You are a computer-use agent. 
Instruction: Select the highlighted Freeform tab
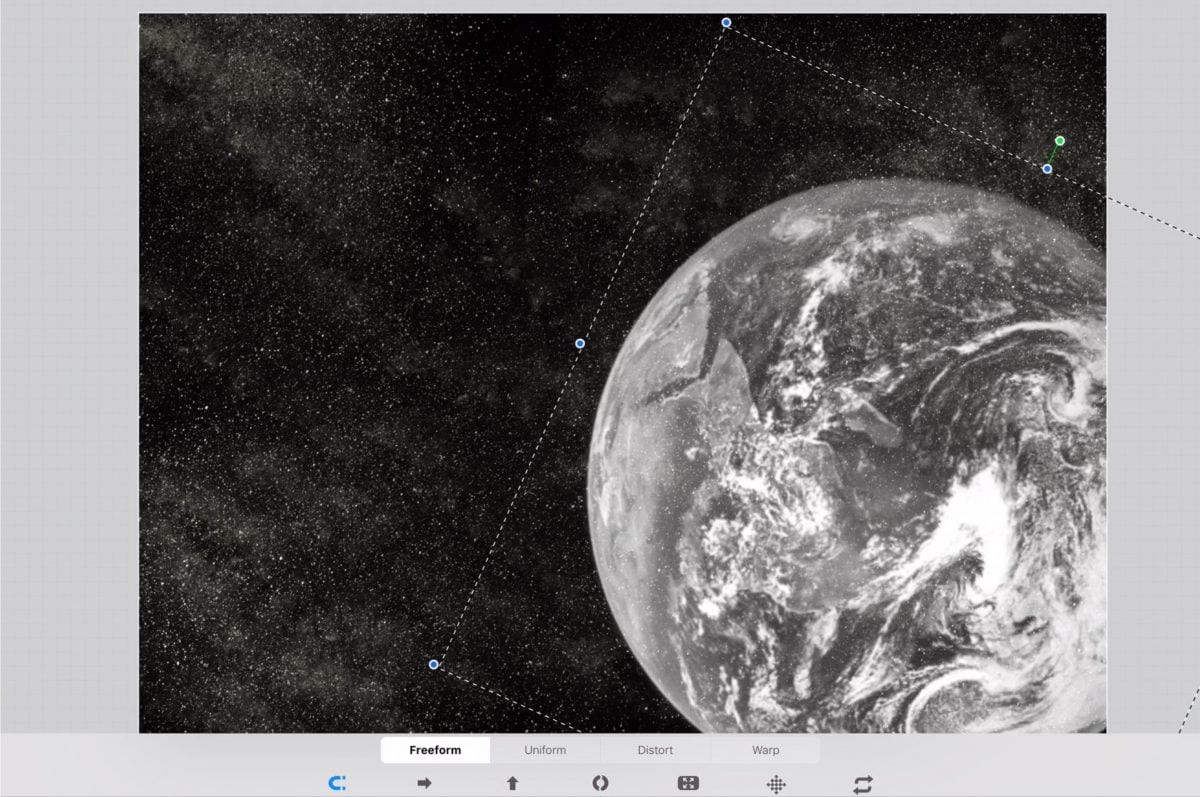pos(435,749)
